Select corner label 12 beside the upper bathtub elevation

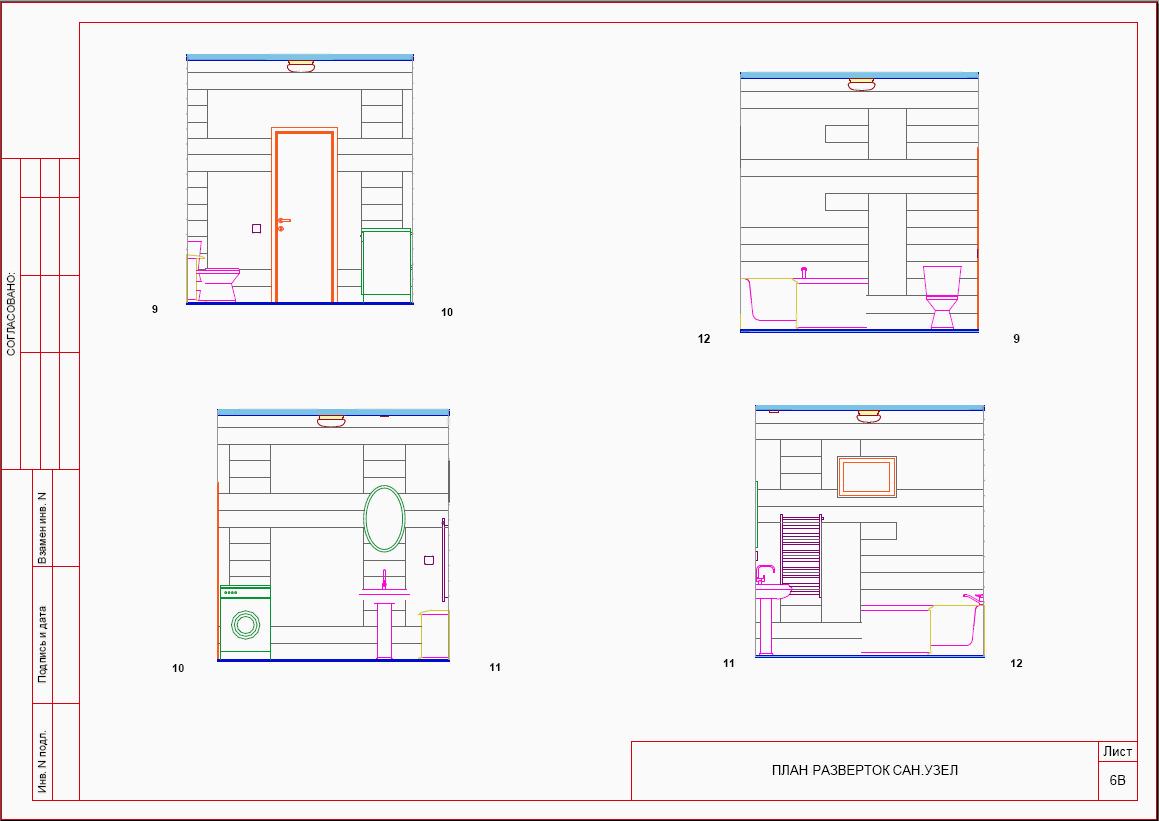704,339
